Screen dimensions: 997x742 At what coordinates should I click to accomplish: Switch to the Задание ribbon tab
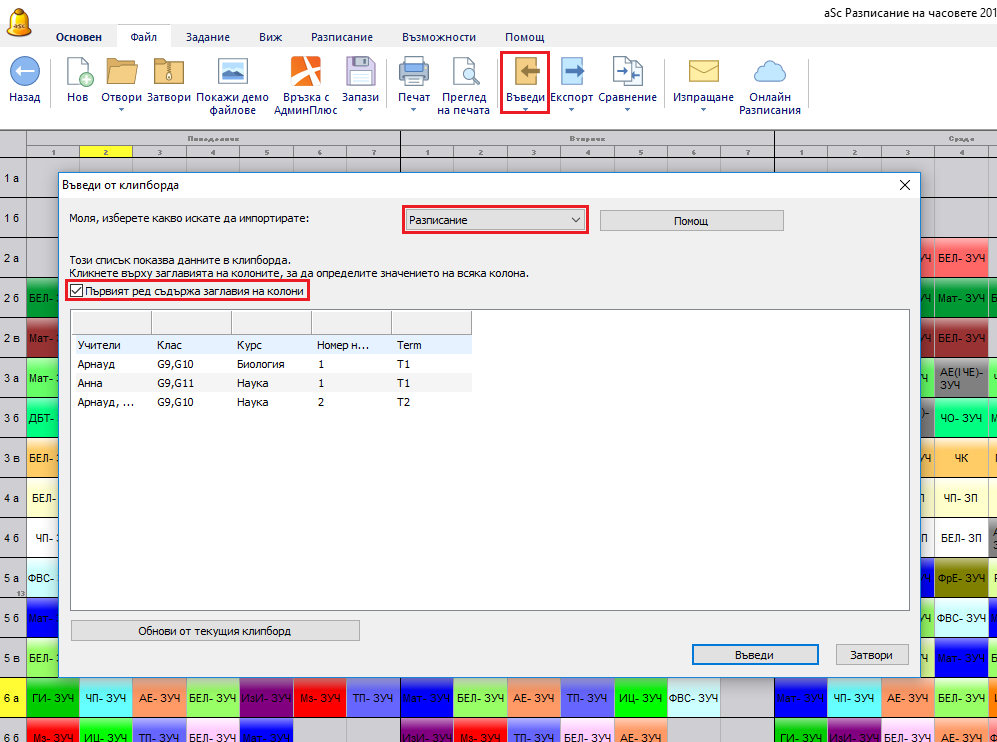click(x=207, y=37)
